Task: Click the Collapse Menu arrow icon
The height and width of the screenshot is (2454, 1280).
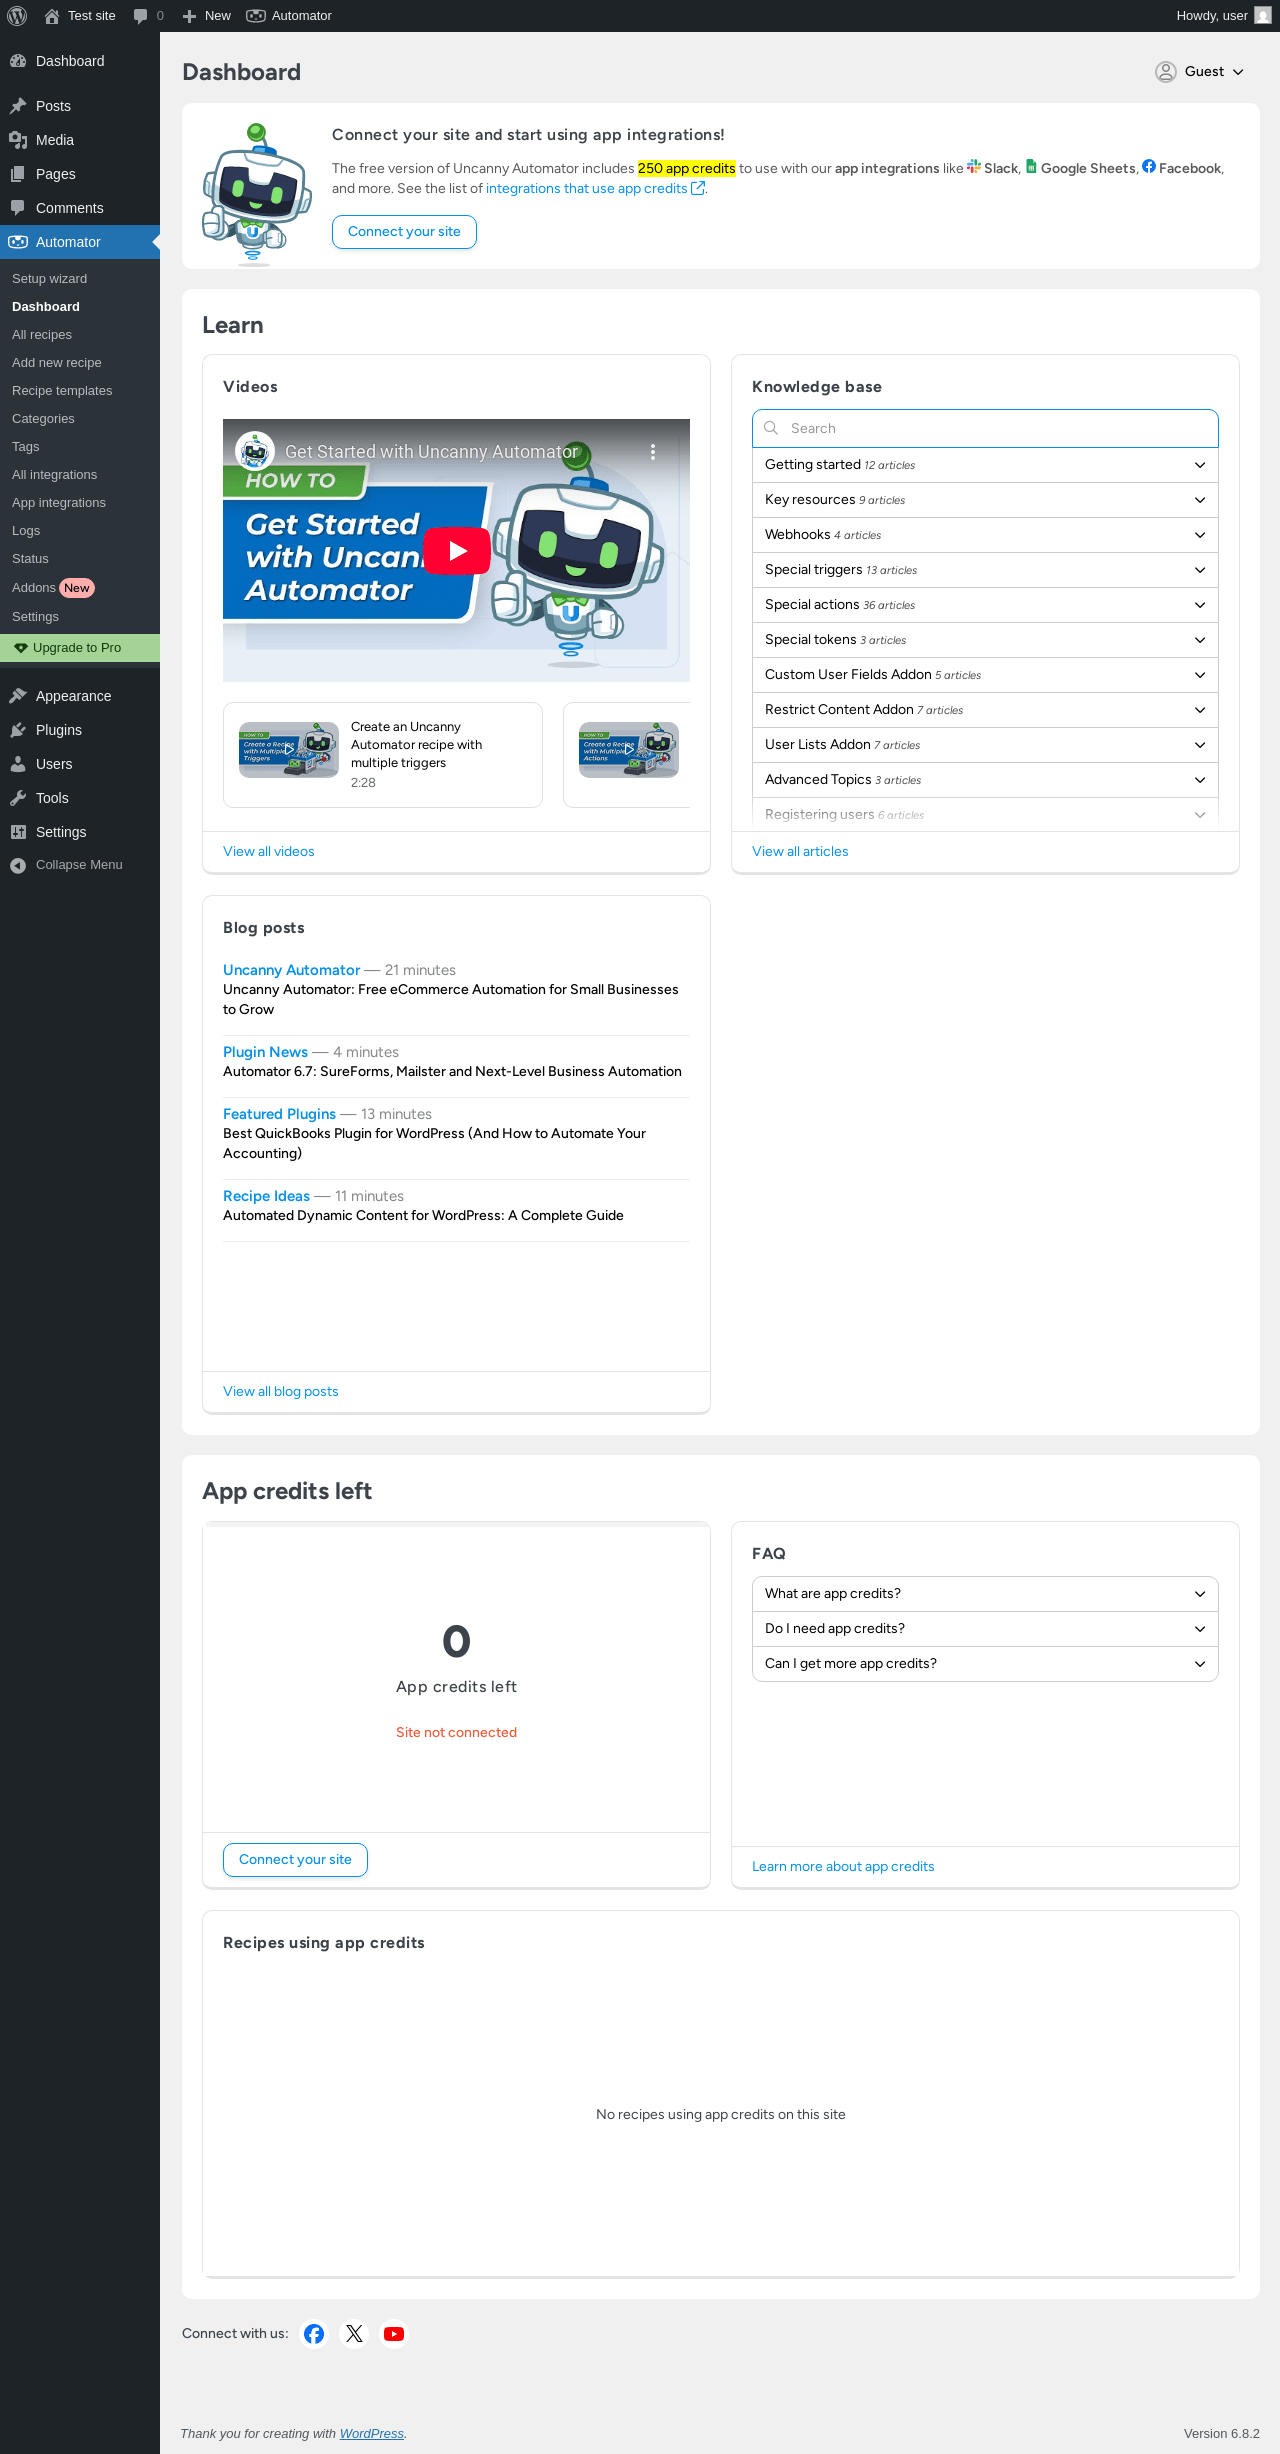Action: pyautogui.click(x=18, y=866)
